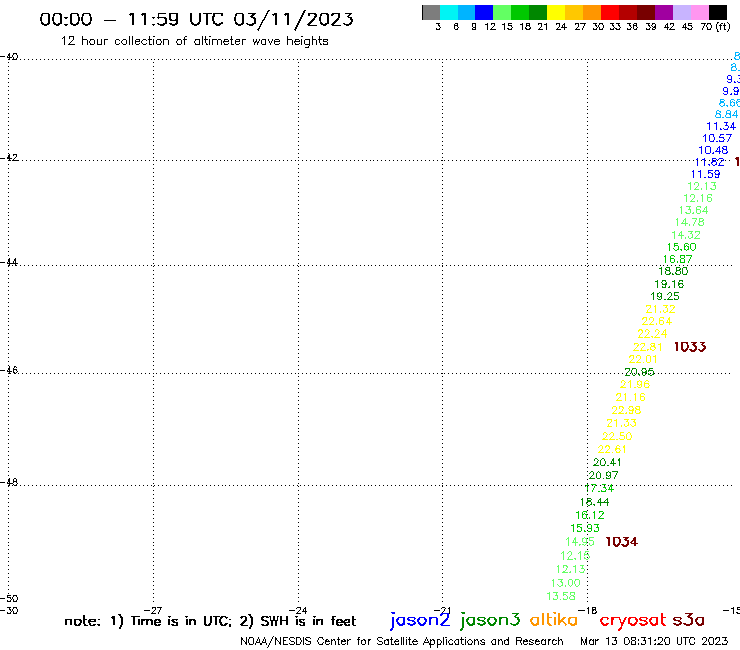Viewport: 740px width, 650px height.
Task: Click the 11.34 wave height value
Action: (x=721, y=127)
